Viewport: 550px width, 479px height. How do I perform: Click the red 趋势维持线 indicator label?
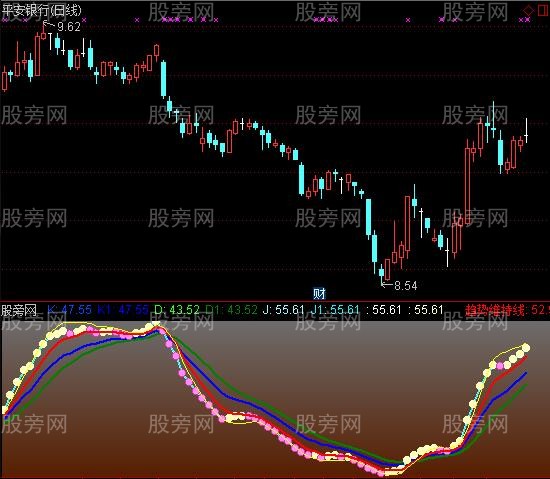point(495,310)
